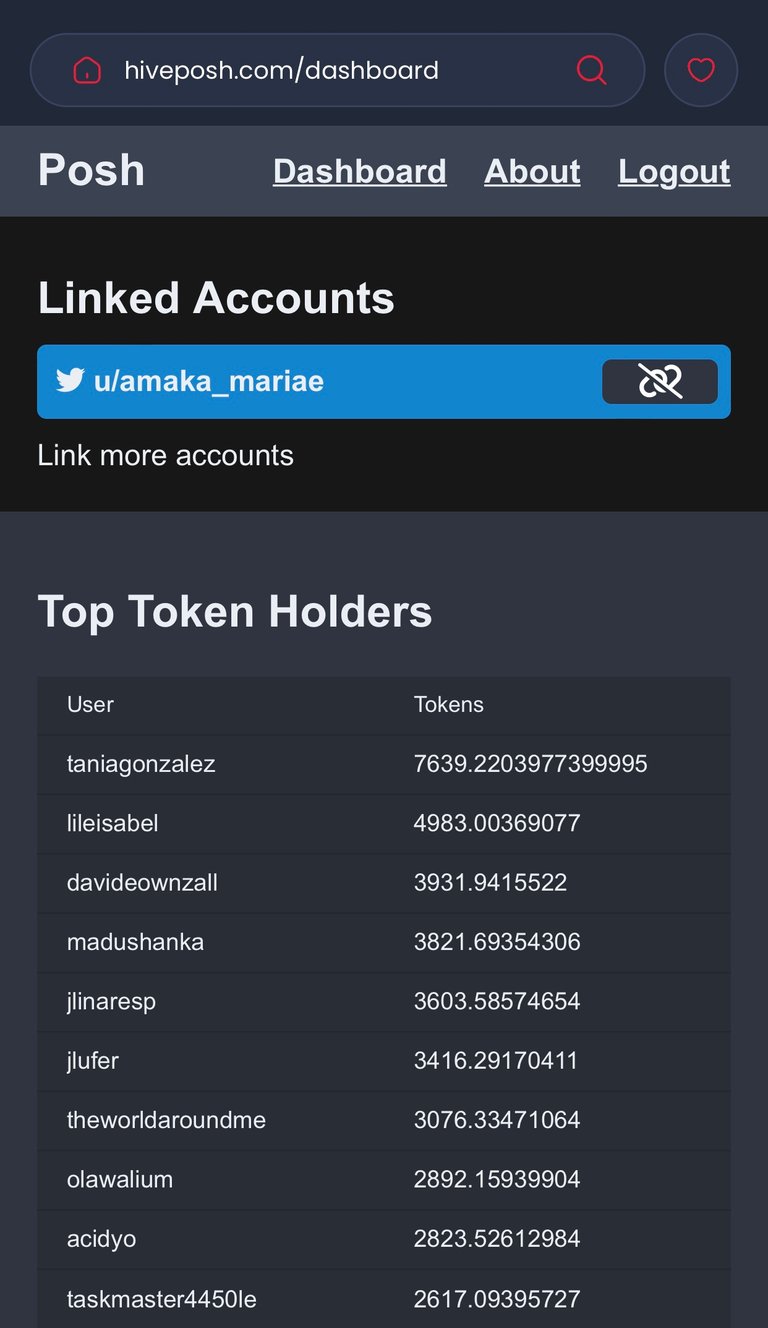Select the lileisabel row
Screen dimensions: 768x1328
click(384, 823)
